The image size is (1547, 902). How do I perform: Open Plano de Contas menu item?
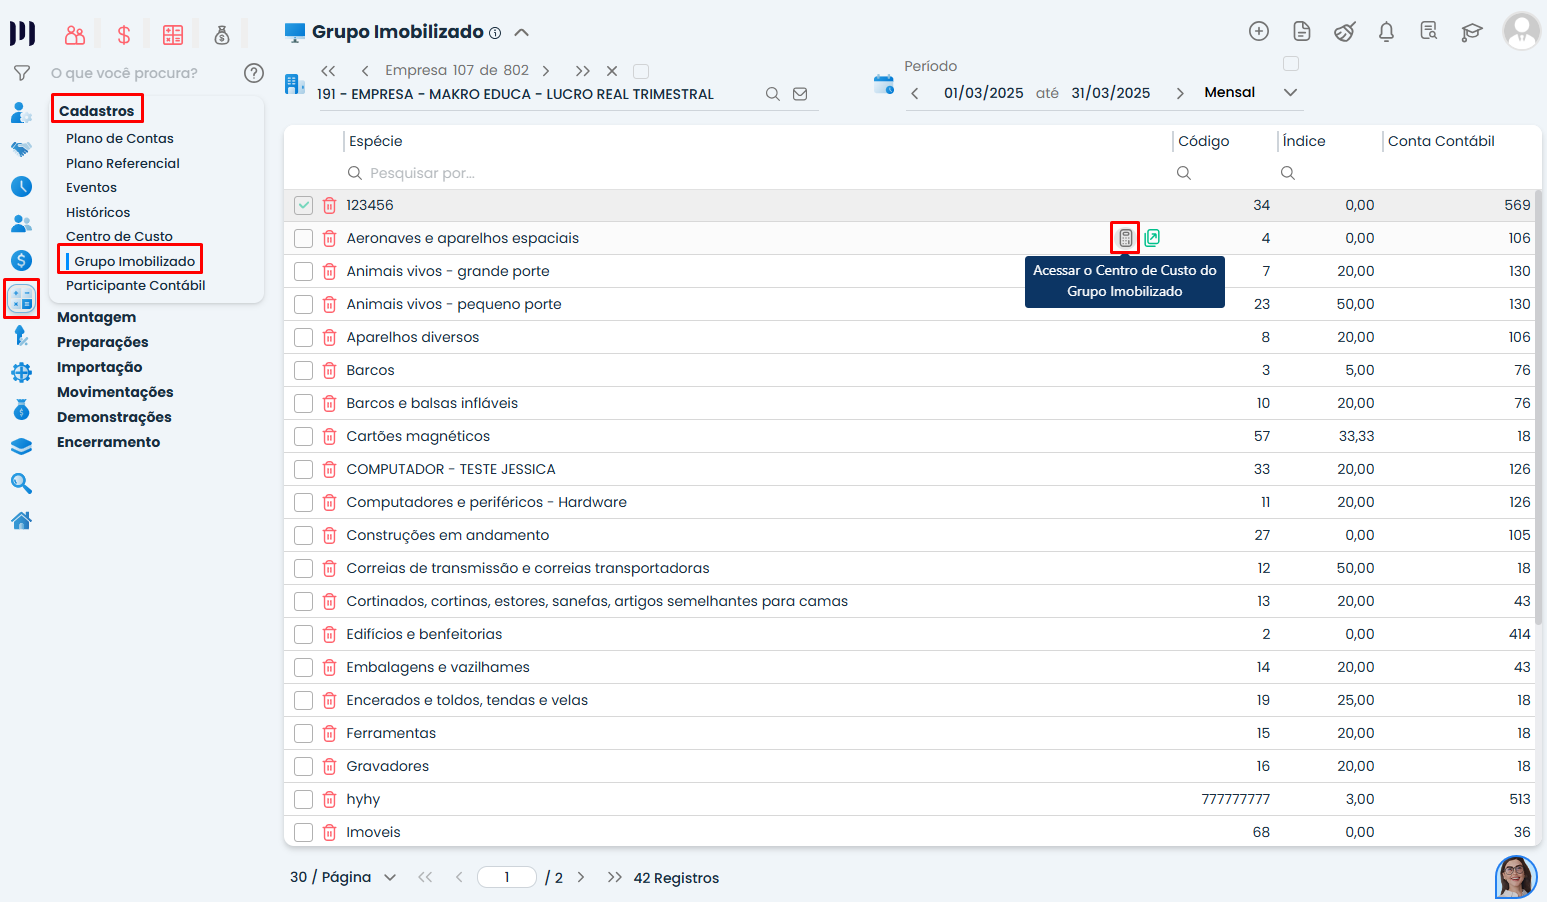(x=120, y=138)
